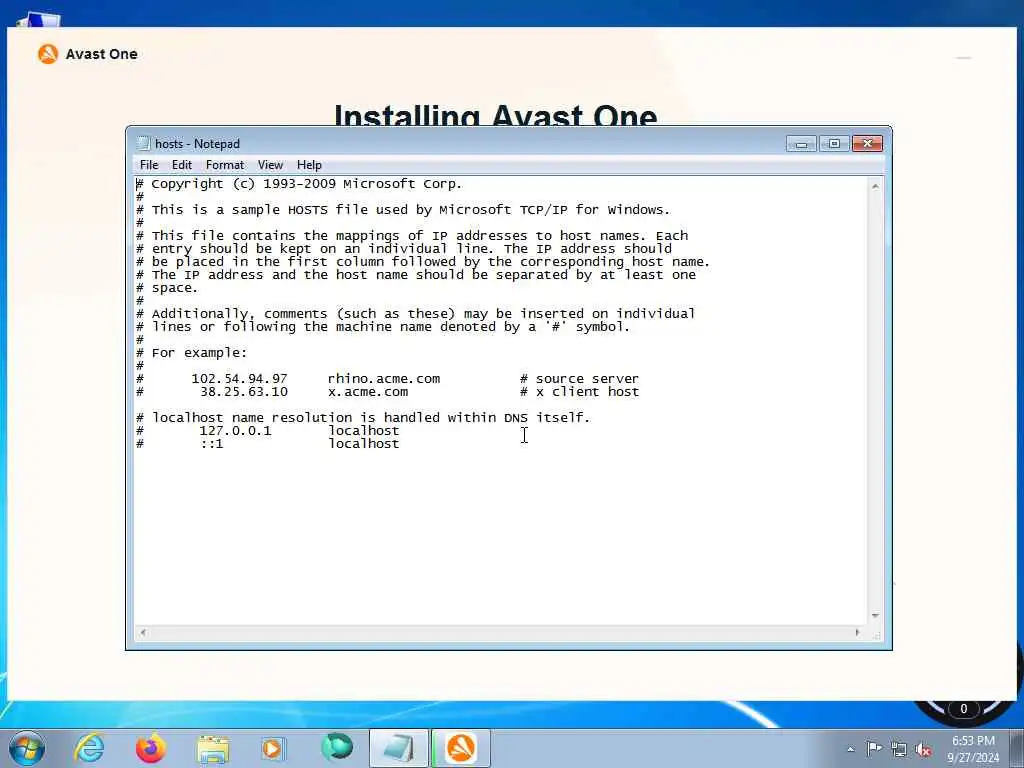Close the hosts Notepad window
The height and width of the screenshot is (768, 1024).
tap(867, 144)
